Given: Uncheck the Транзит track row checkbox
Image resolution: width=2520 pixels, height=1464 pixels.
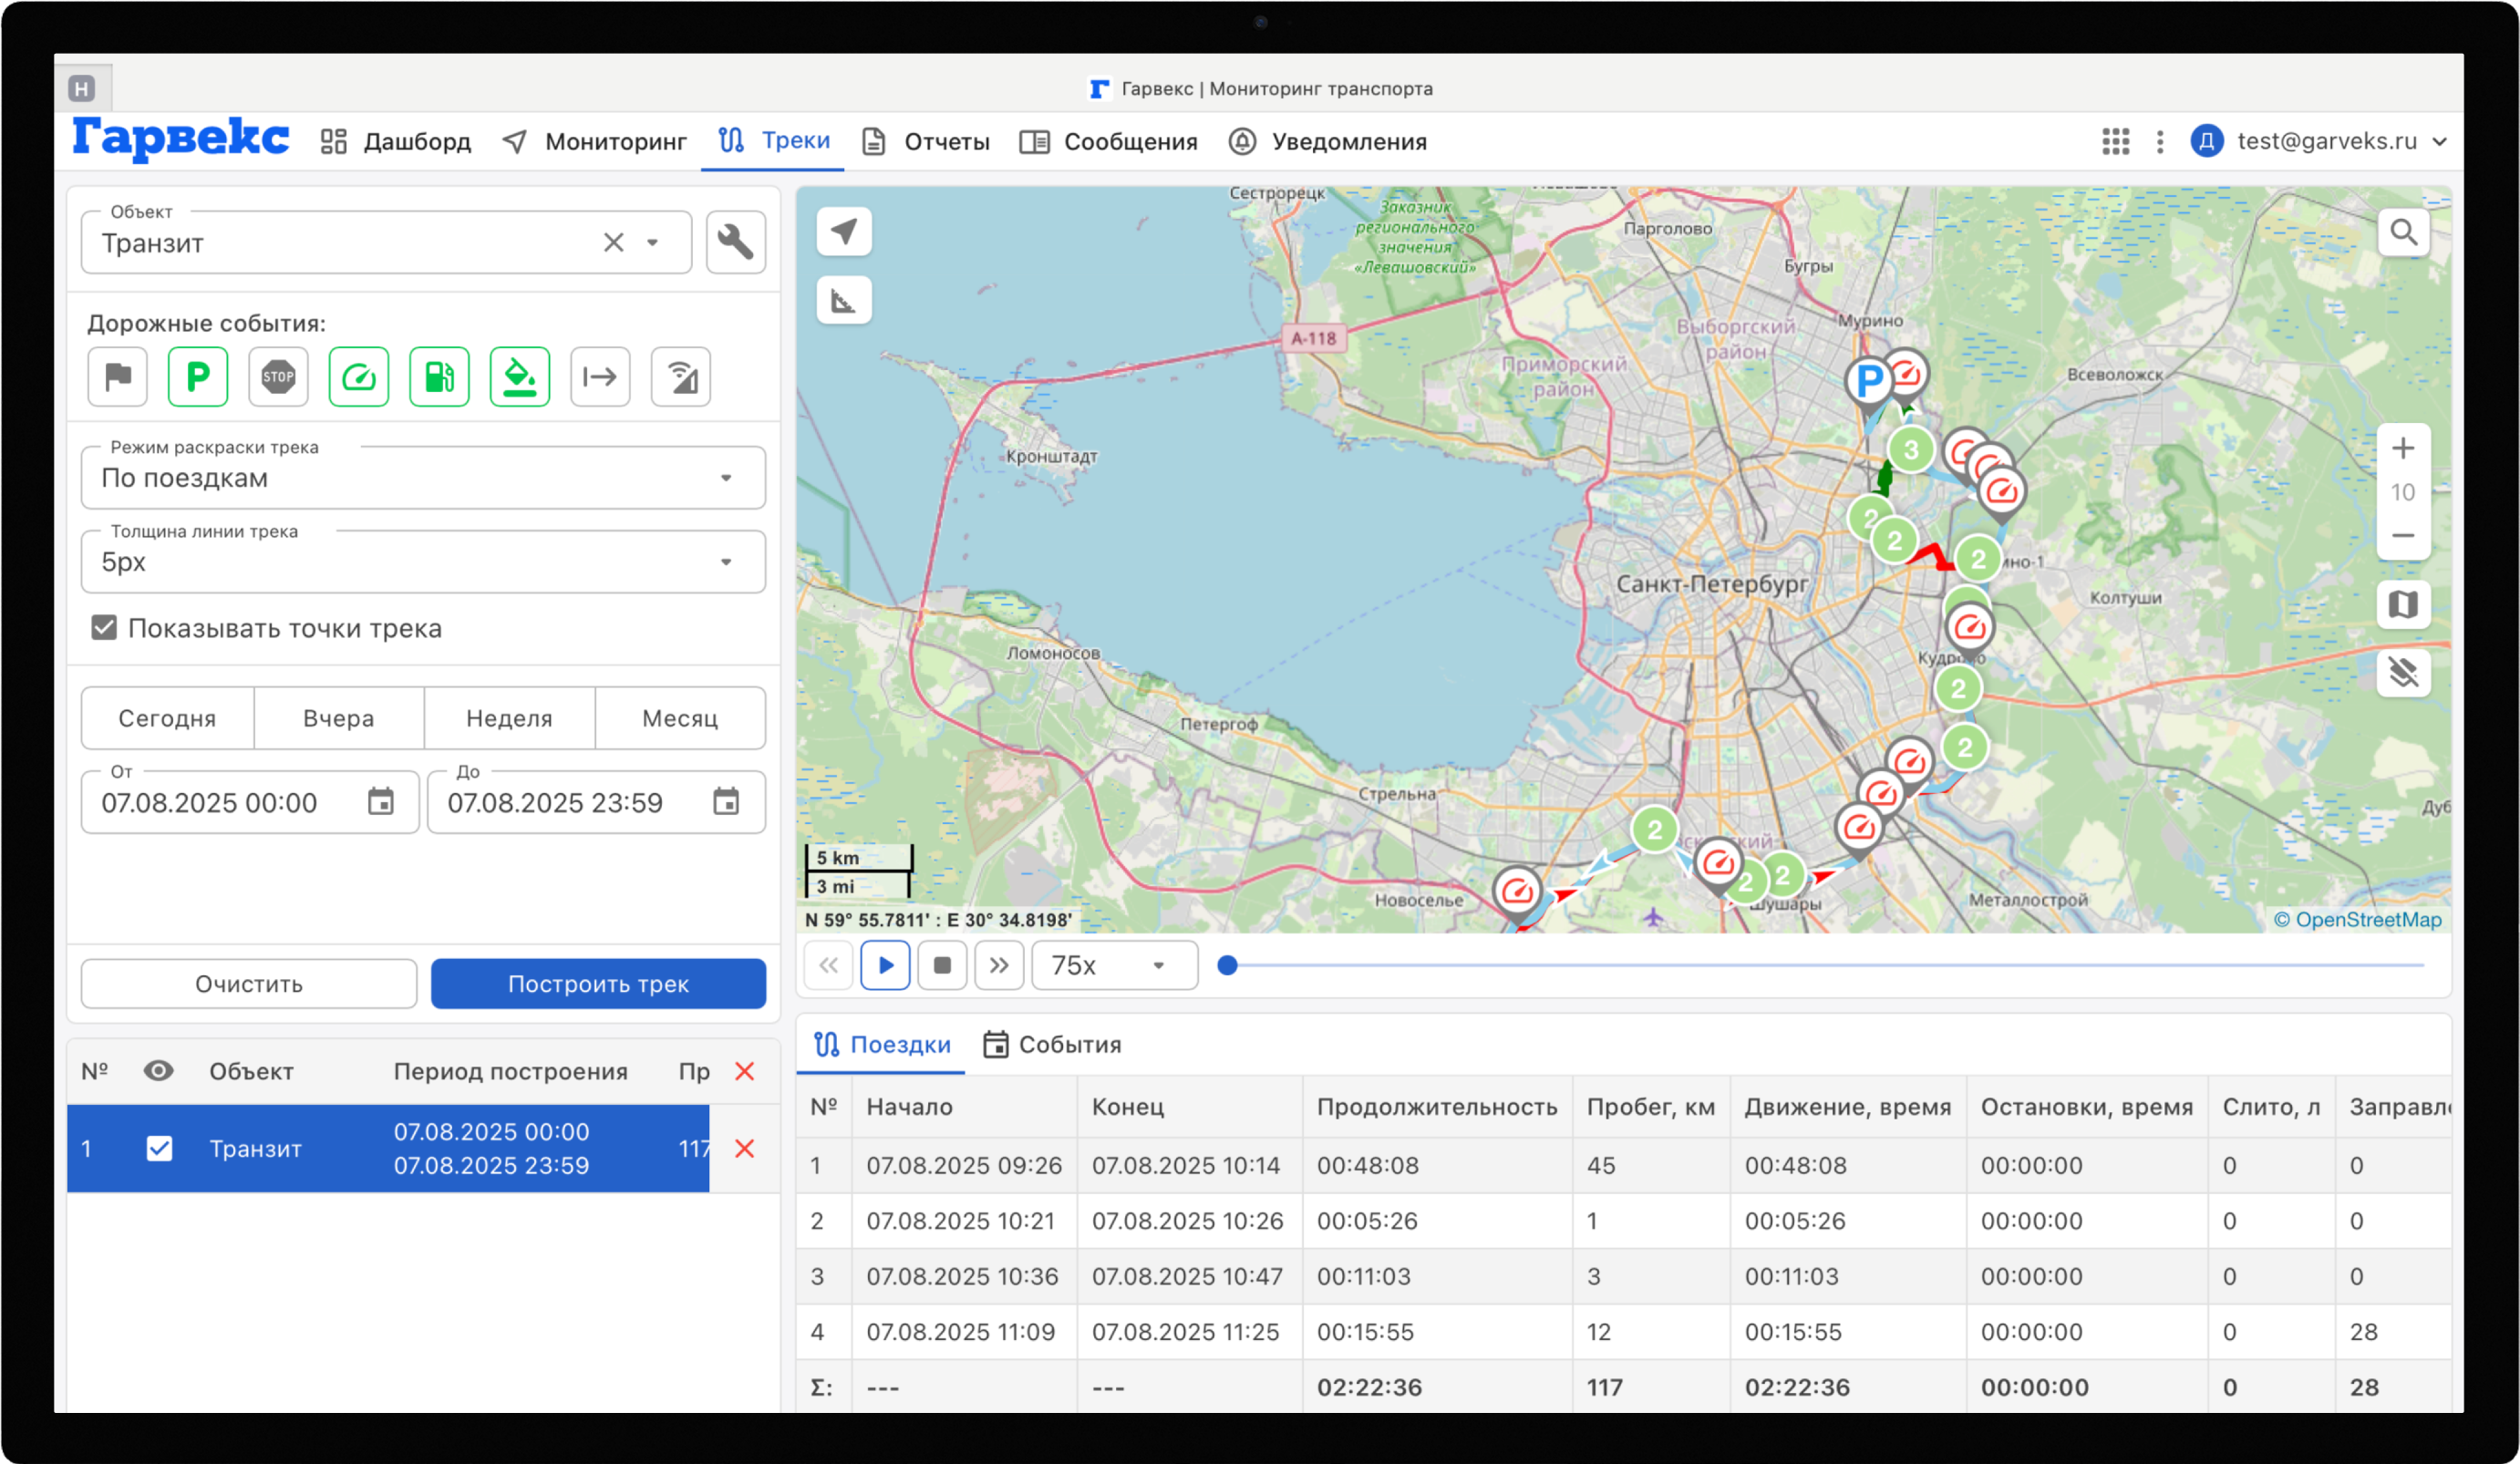Looking at the screenshot, I should coord(159,1148).
